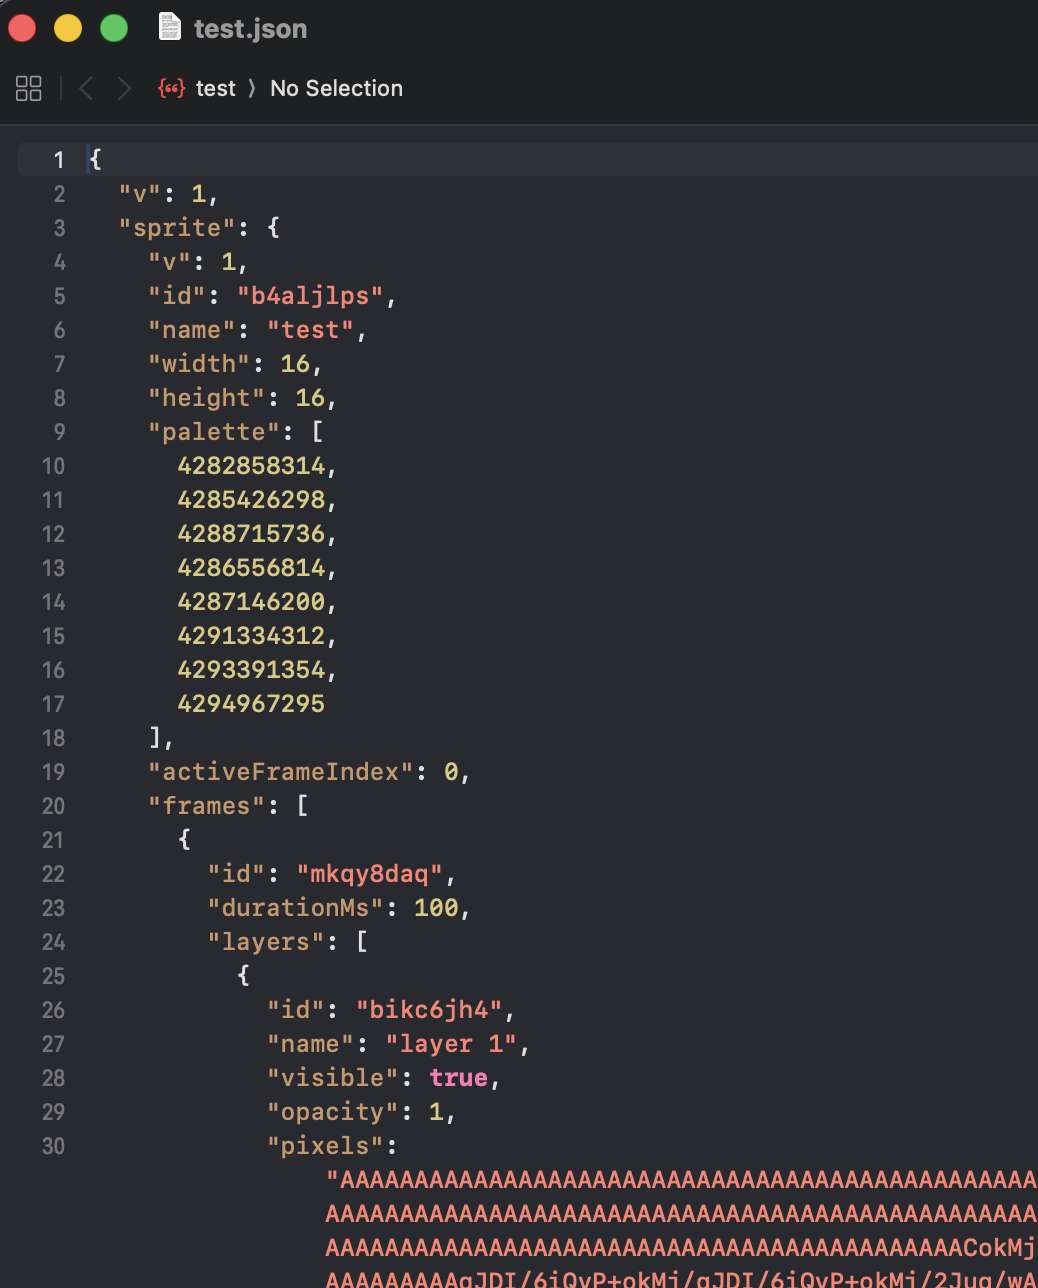Click palette value 4282858314

point(251,466)
